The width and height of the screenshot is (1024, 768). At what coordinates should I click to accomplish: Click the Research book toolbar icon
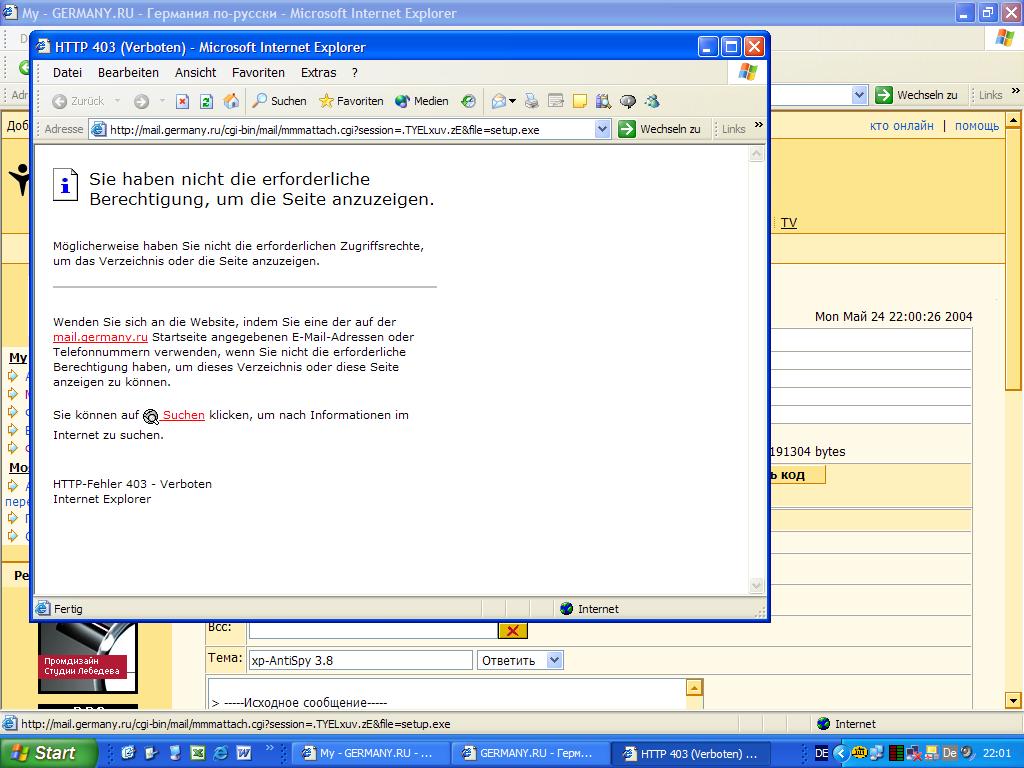(x=603, y=101)
